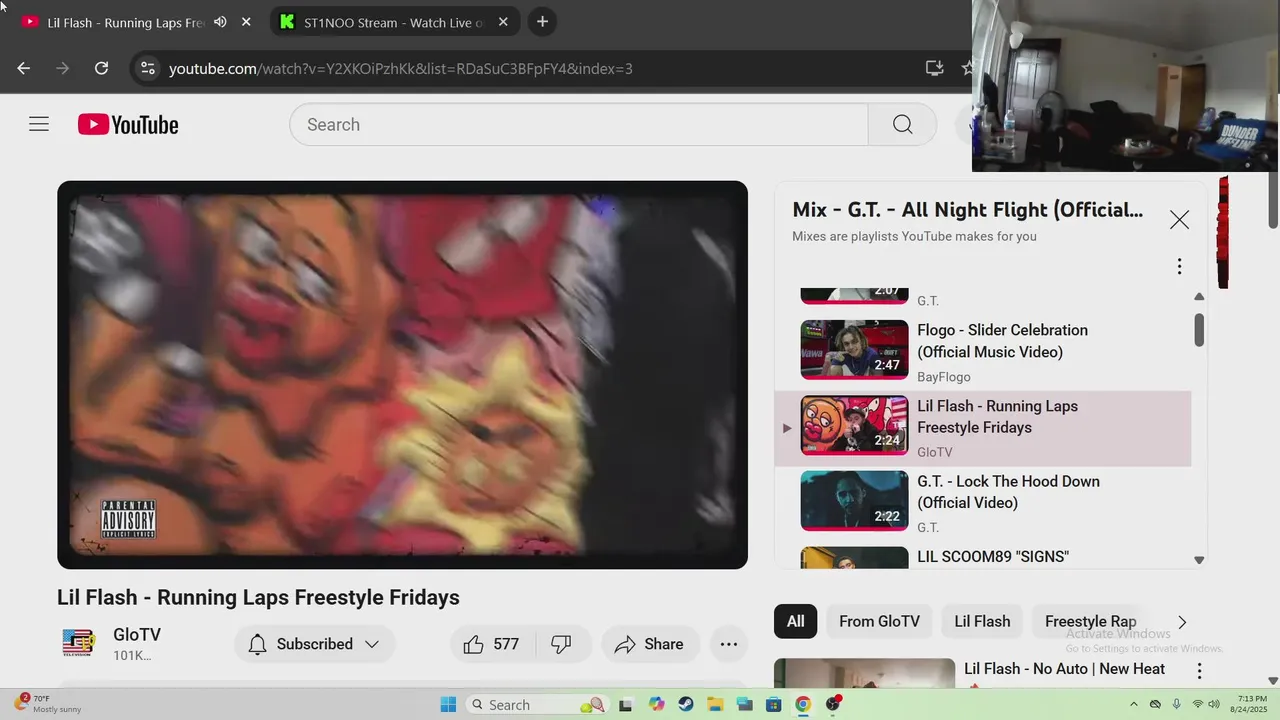Viewport: 1280px width, 720px height.
Task: Switch to Chrome in the taskbar
Action: click(x=802, y=704)
